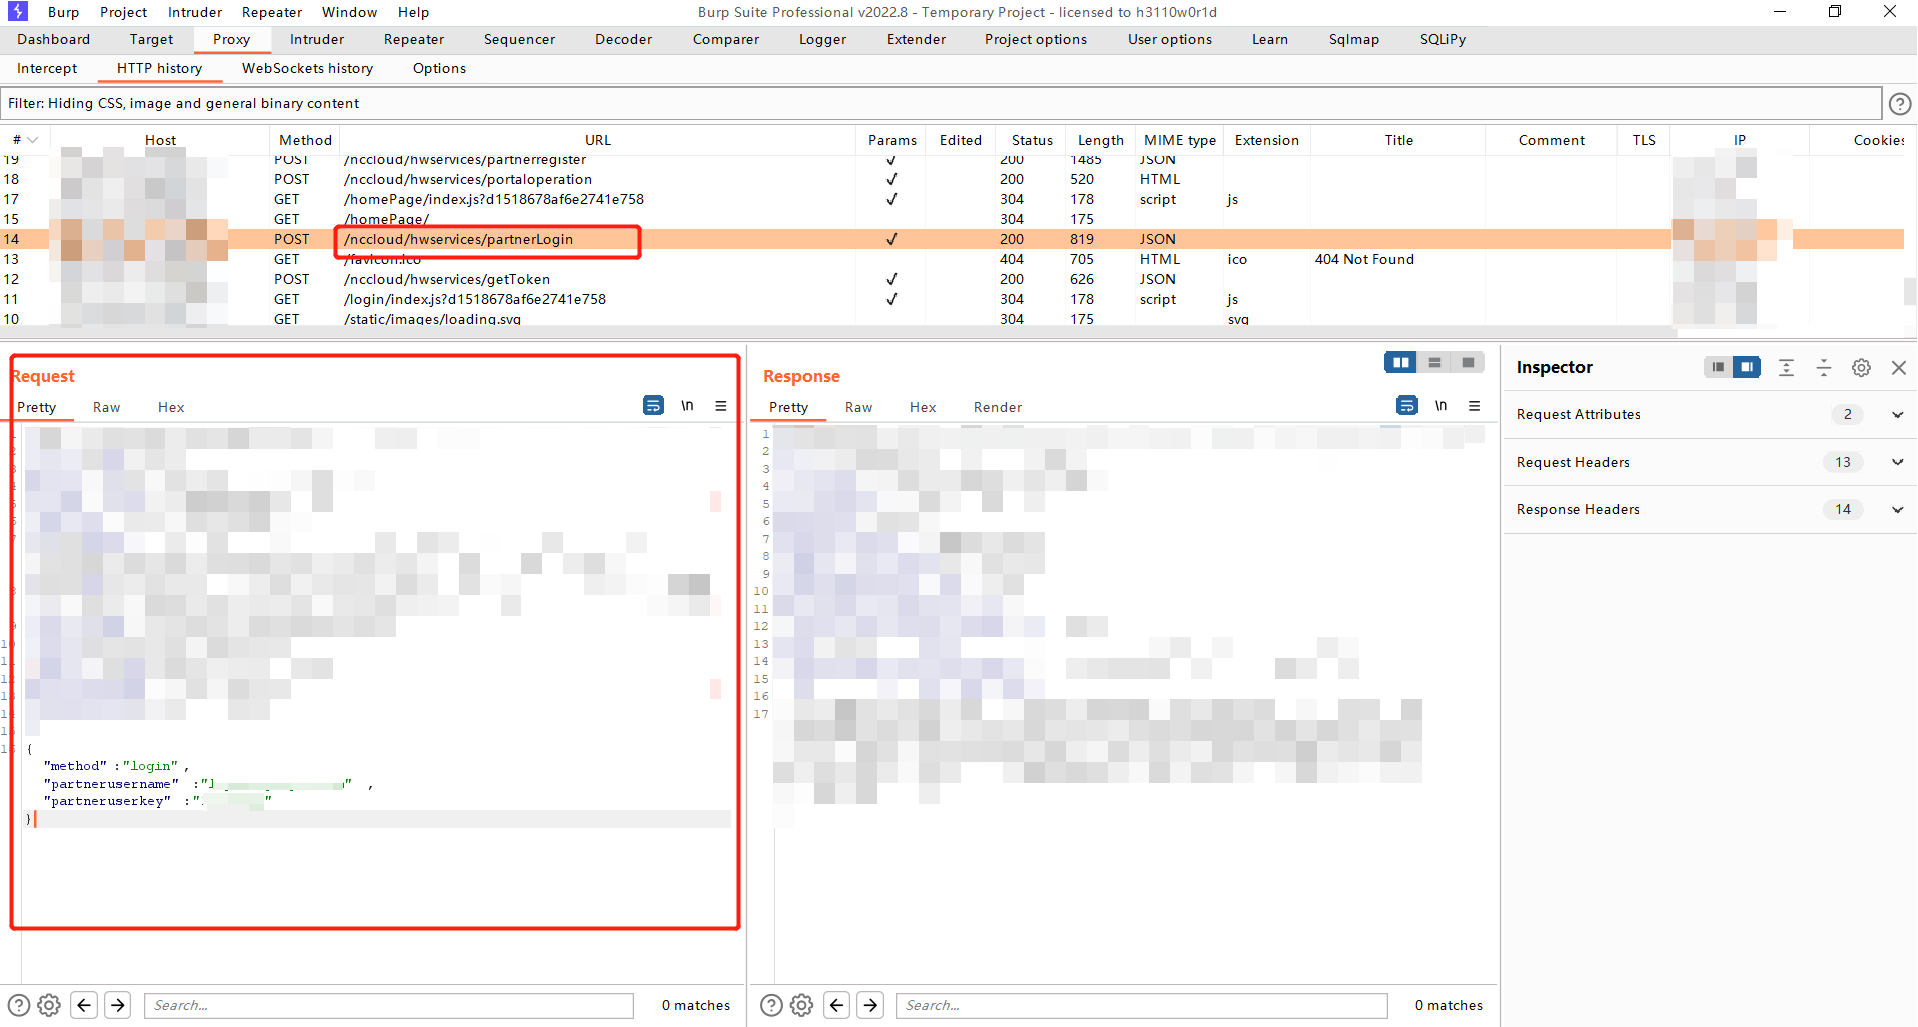
Task: Open the Help menu
Action: point(413,12)
